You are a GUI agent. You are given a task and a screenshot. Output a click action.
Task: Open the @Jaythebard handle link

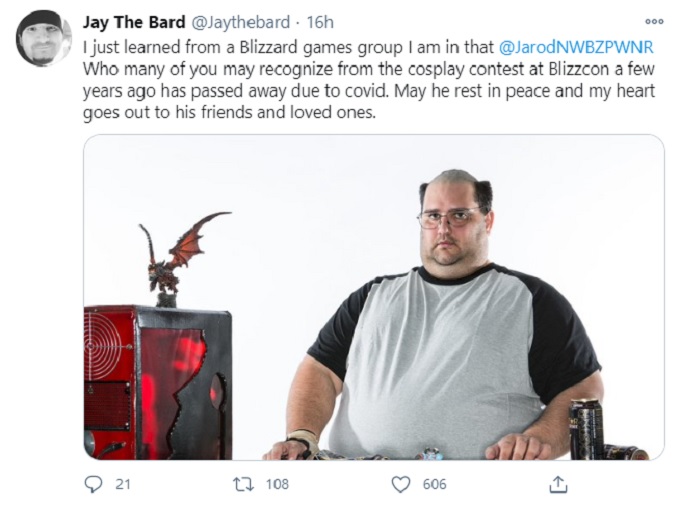tap(240, 22)
